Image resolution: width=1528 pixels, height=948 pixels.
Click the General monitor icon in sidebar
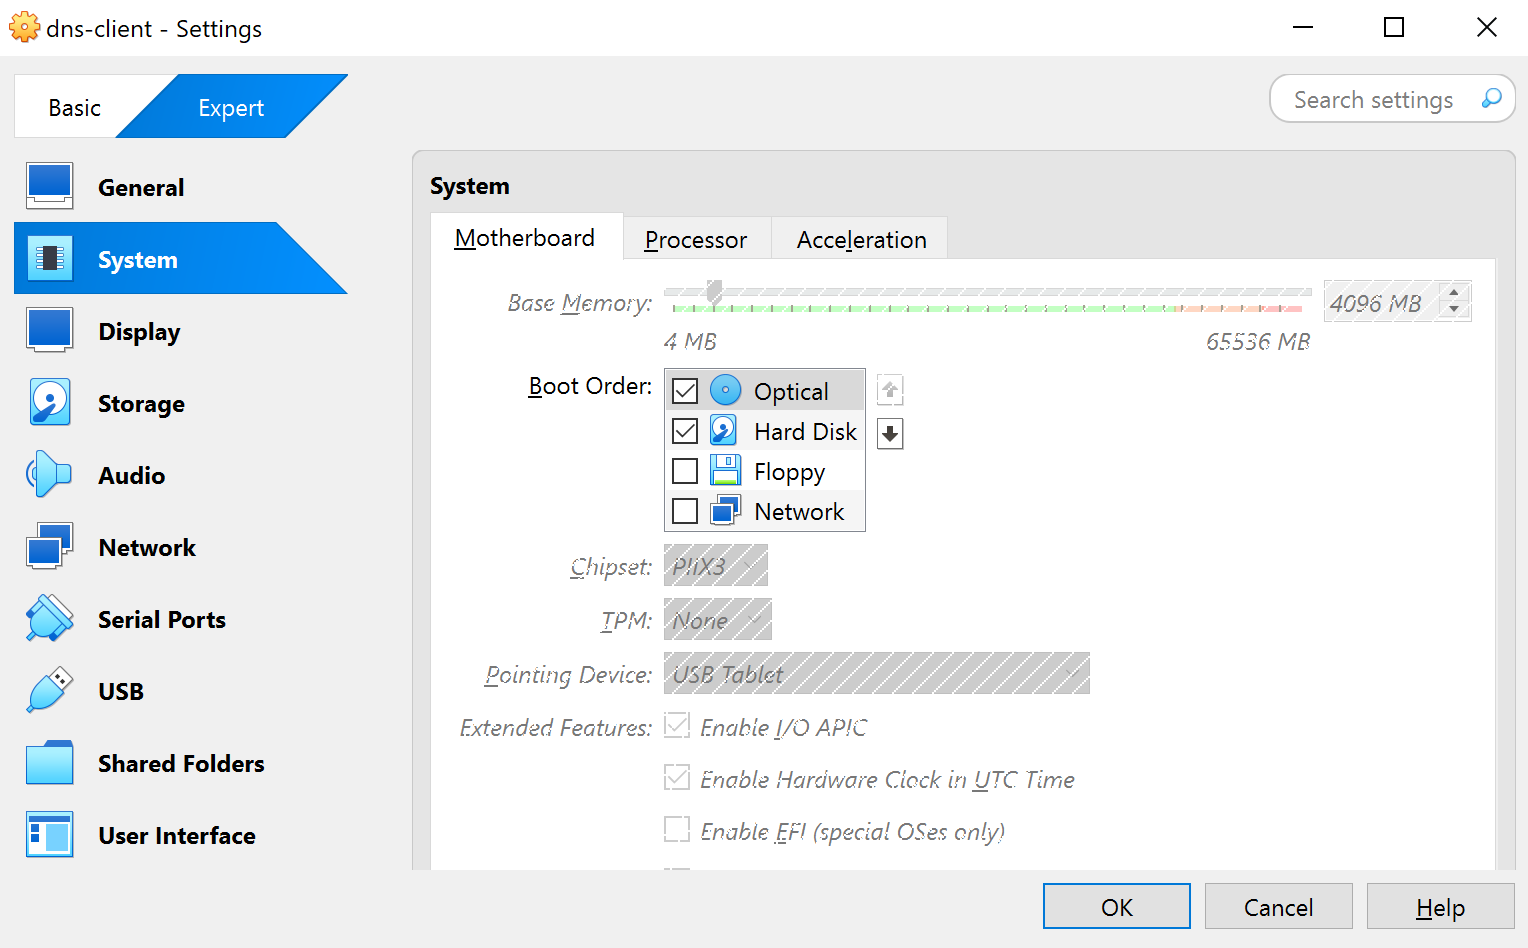tap(50, 187)
